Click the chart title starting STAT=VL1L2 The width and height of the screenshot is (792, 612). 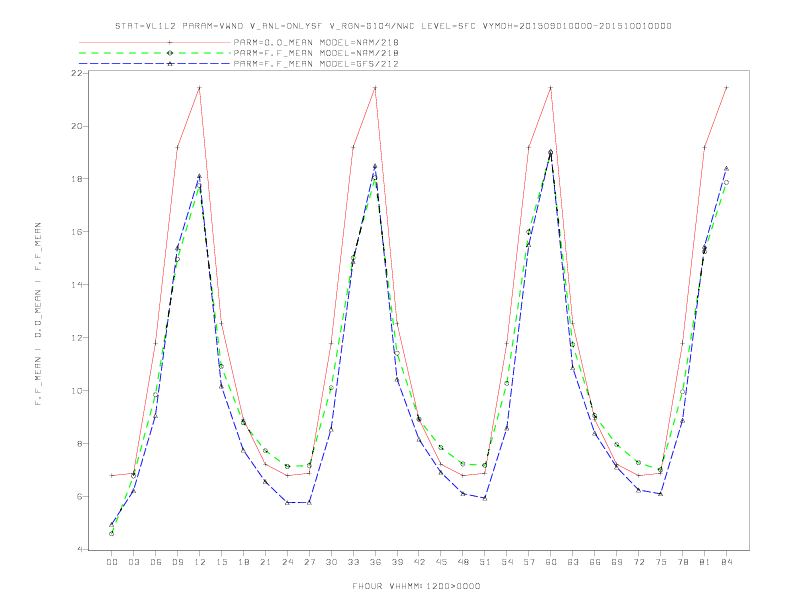tap(393, 26)
